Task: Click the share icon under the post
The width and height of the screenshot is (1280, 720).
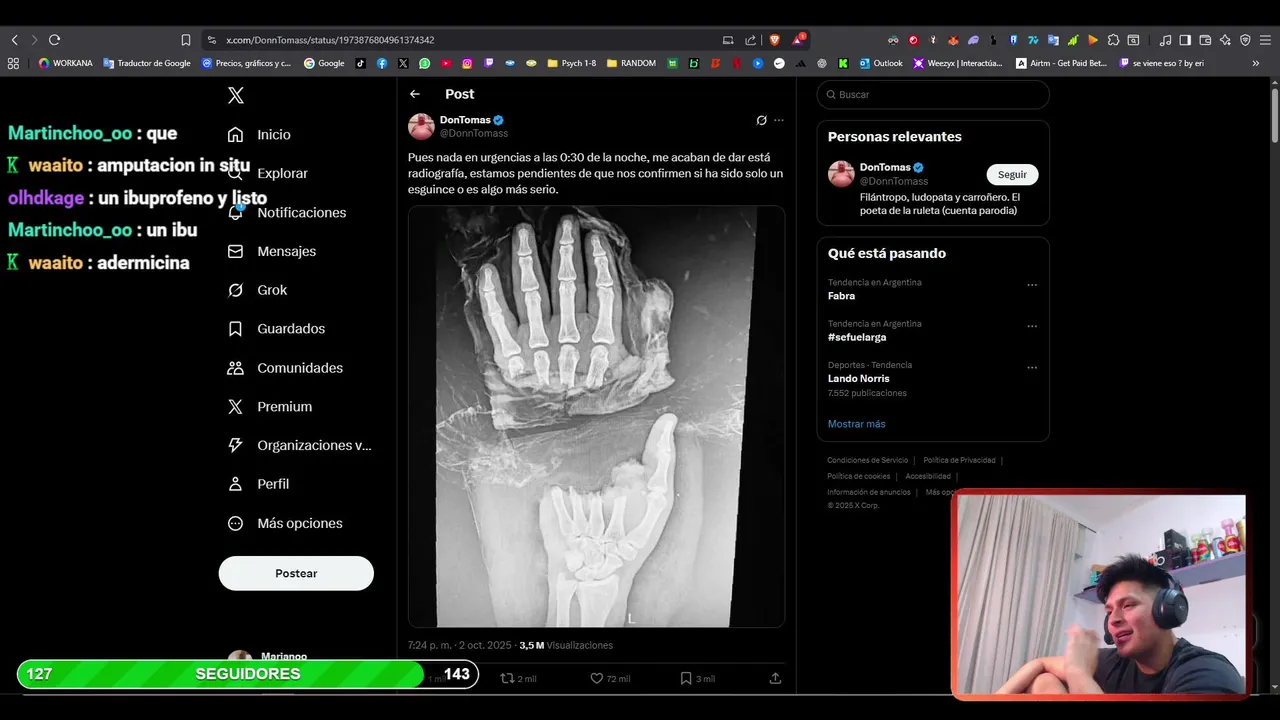Action: pos(775,678)
